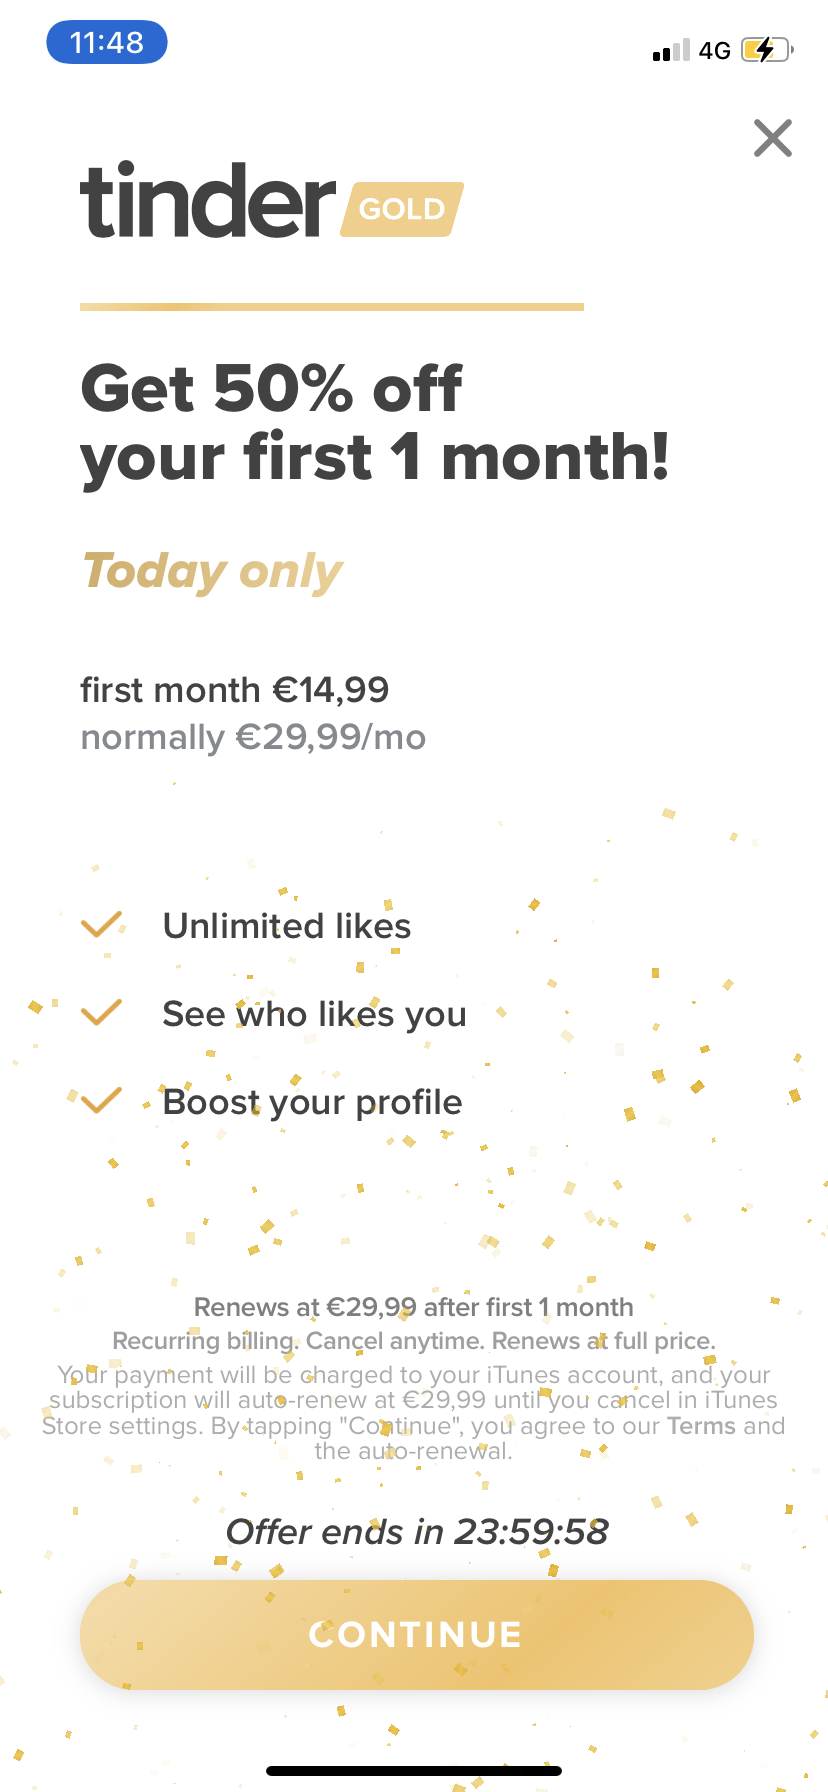Tap the time display in the status bar
This screenshot has height=1792, width=828.
click(106, 42)
